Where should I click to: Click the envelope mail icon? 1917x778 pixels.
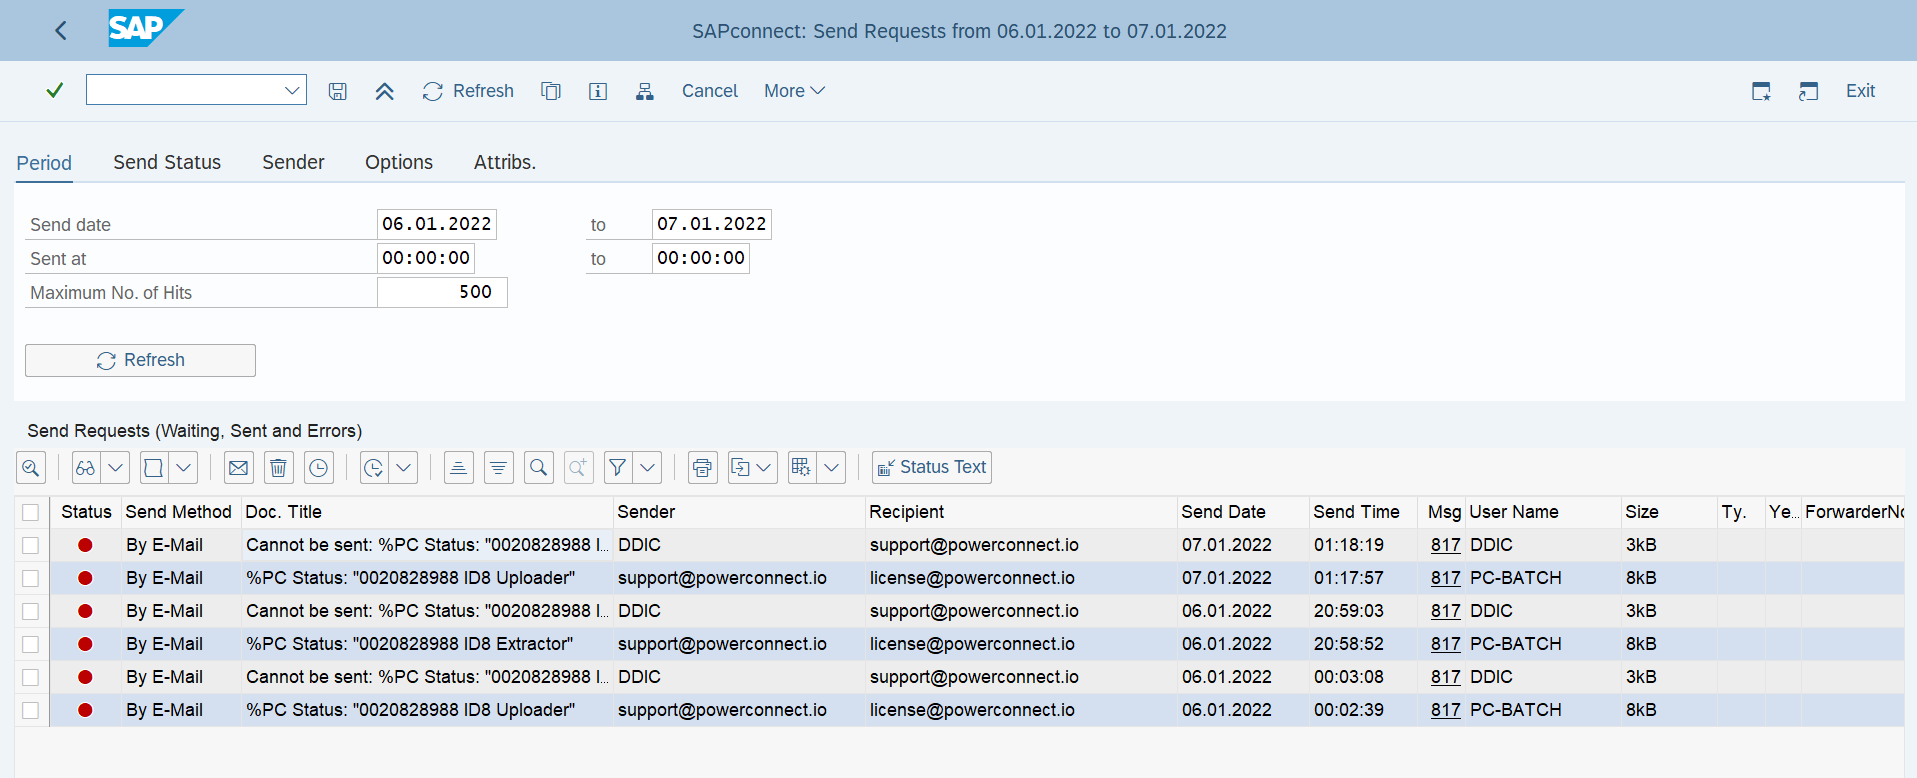[x=238, y=467]
